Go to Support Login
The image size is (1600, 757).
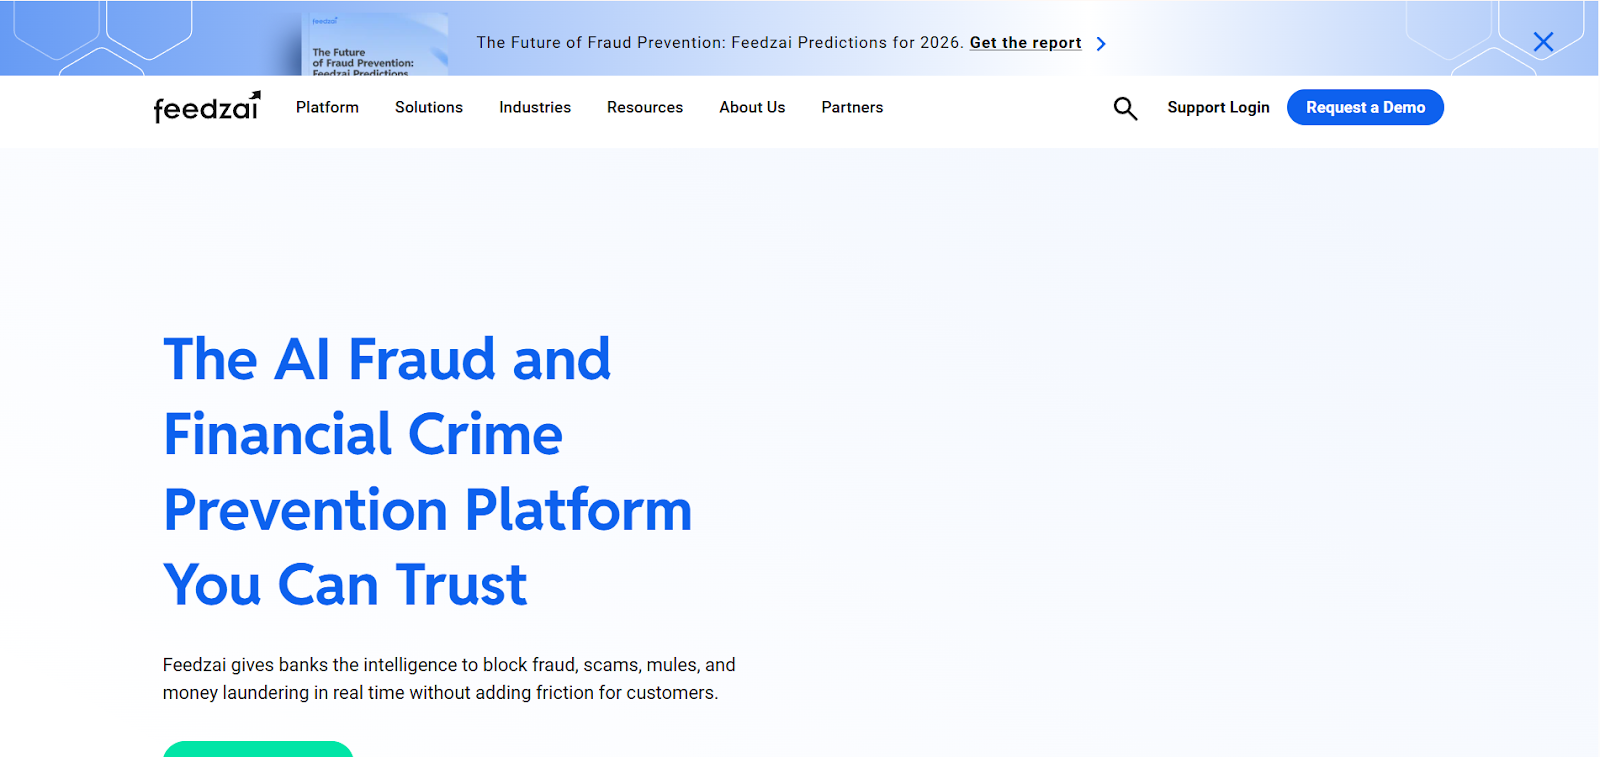click(1218, 107)
